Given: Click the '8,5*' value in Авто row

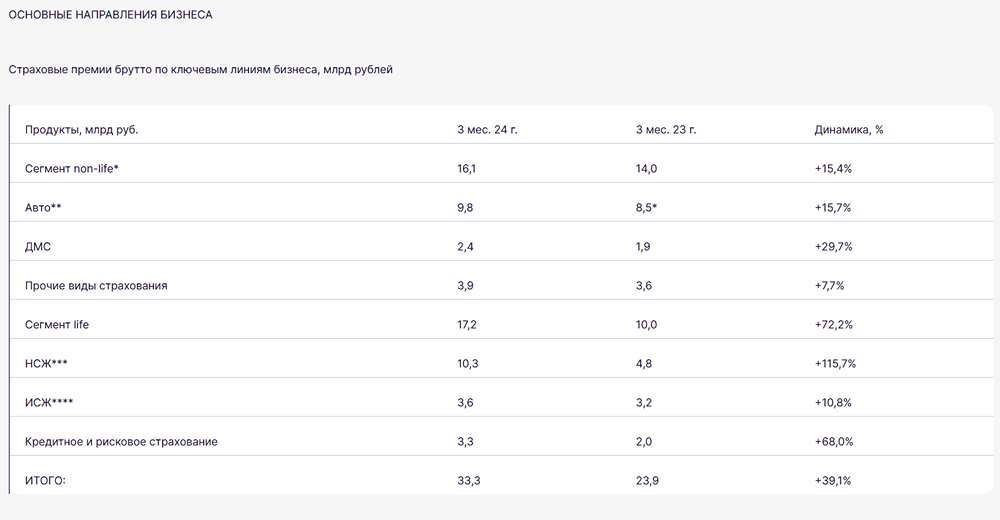Looking at the screenshot, I should (x=649, y=208).
